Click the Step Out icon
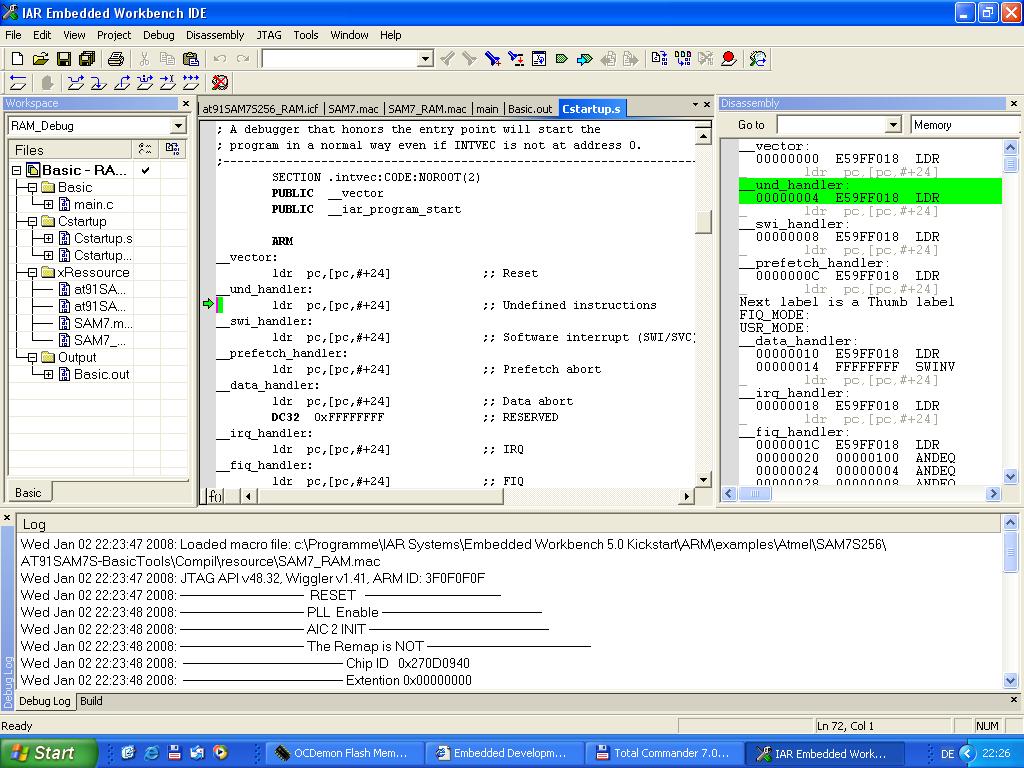1024x768 pixels. pyautogui.click(x=121, y=82)
